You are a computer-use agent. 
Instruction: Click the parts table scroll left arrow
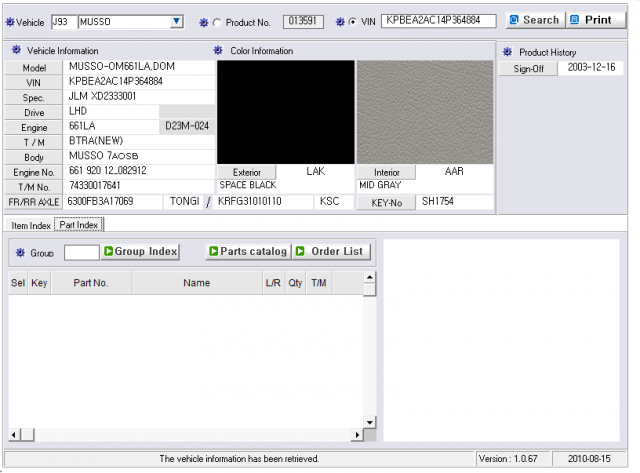(14, 435)
